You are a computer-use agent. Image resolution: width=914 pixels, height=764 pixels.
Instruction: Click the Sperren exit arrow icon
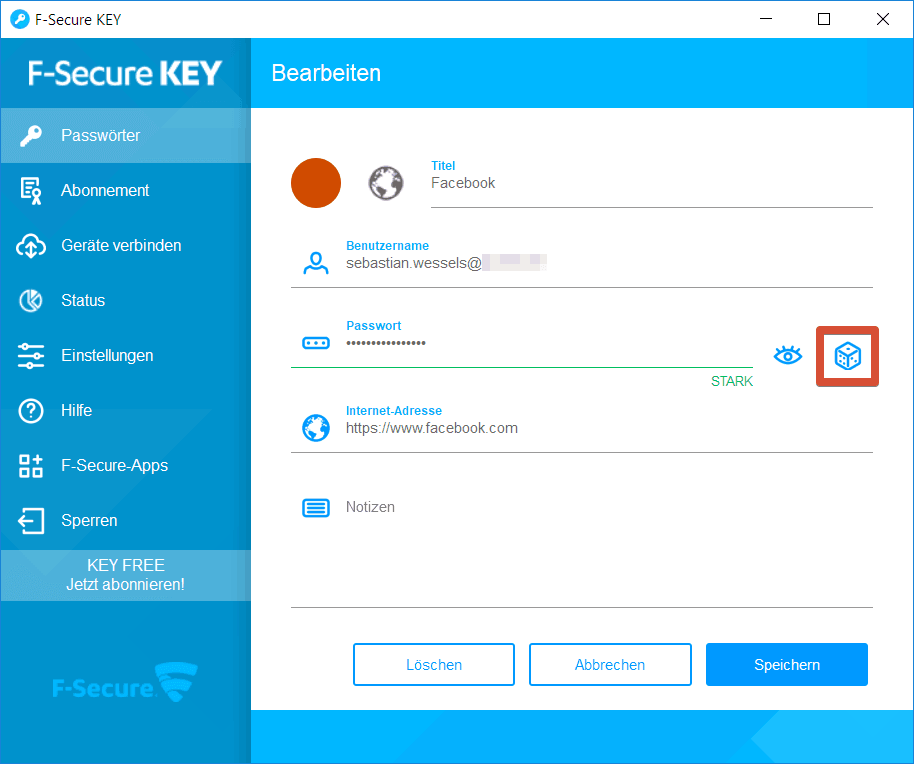pos(31,520)
